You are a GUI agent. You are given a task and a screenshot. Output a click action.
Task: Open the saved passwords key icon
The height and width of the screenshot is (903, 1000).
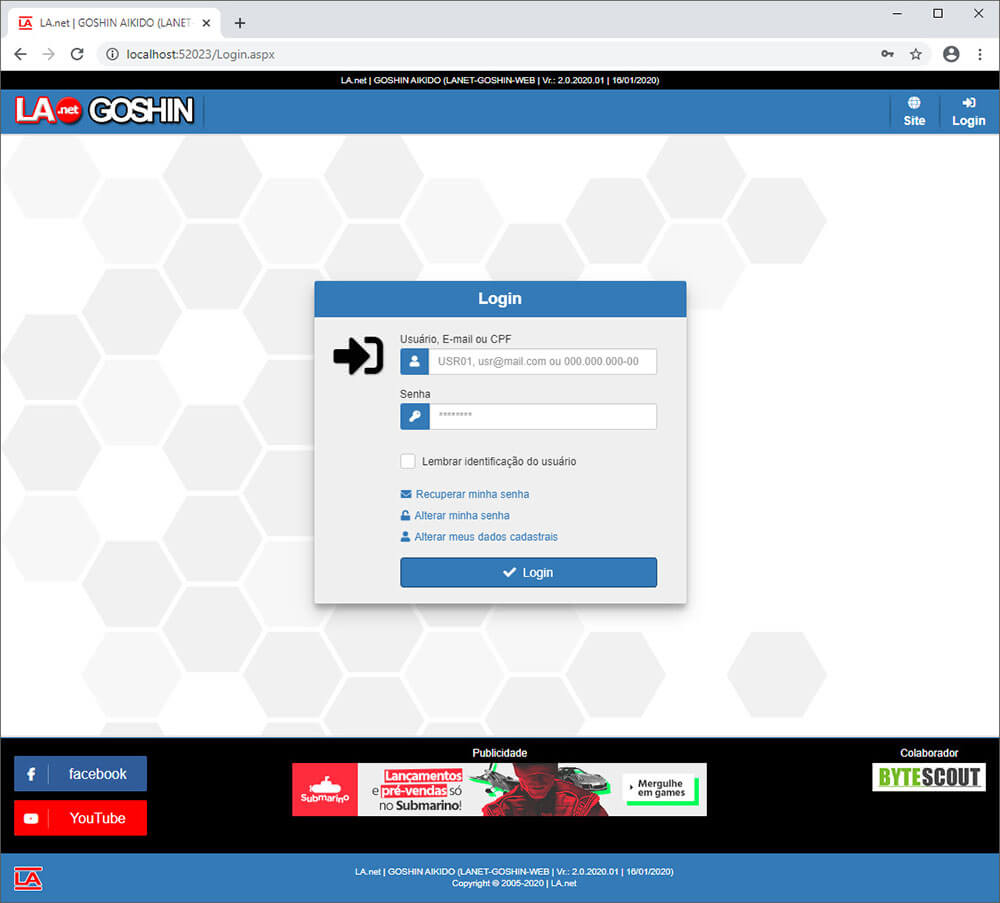pos(887,54)
